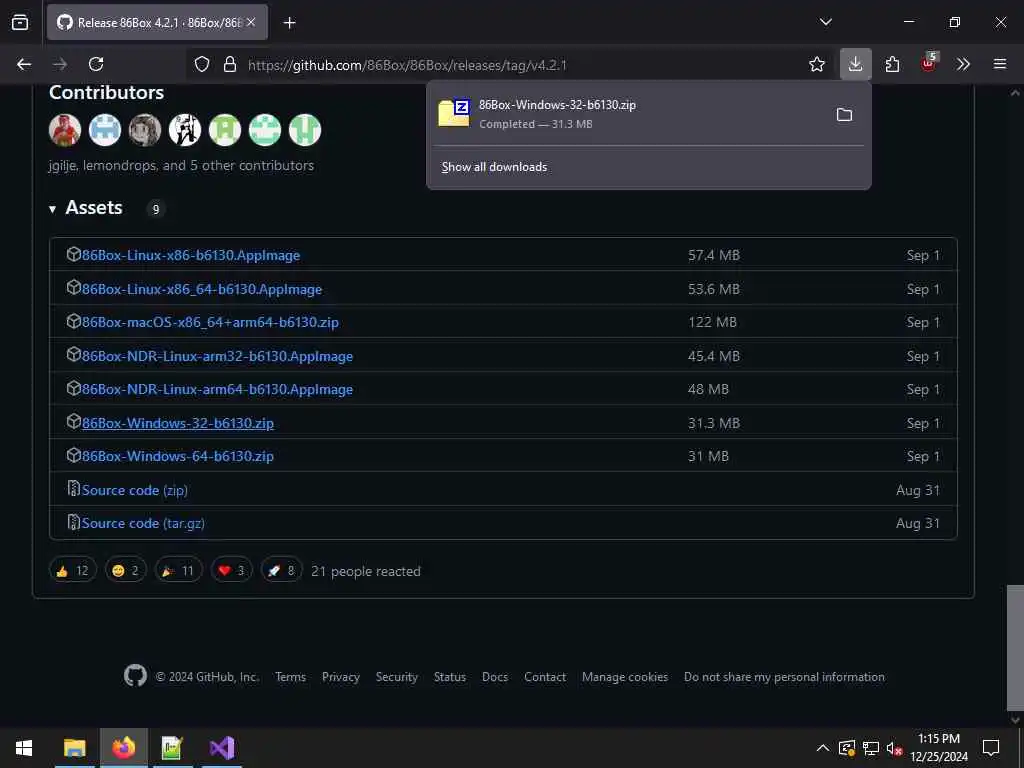
Task: Open the Firefox View icon in tab bar
Action: coord(20,23)
